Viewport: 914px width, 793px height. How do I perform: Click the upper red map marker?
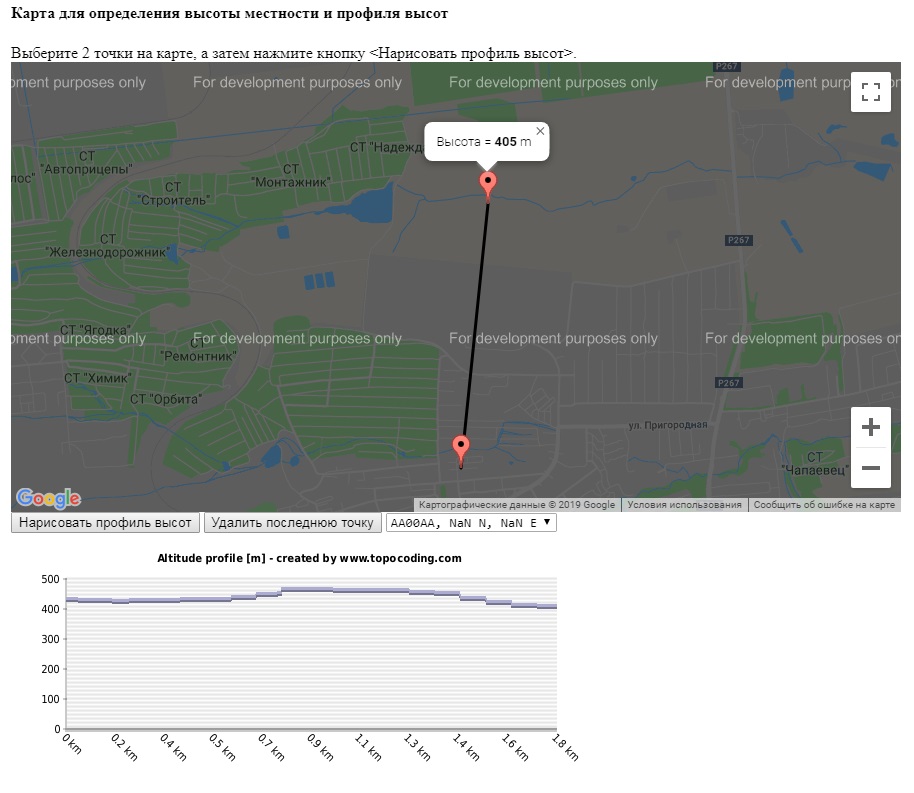tap(488, 184)
